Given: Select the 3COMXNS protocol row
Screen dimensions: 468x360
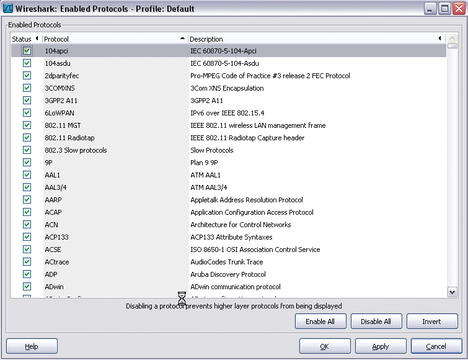Looking at the screenshot, I should 229,88.
